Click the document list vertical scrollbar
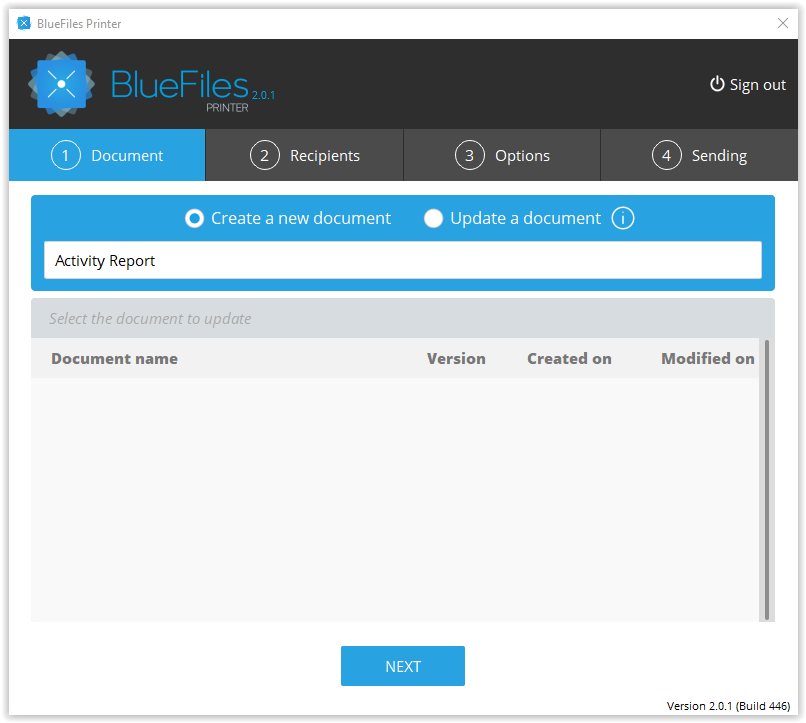 [x=767, y=480]
